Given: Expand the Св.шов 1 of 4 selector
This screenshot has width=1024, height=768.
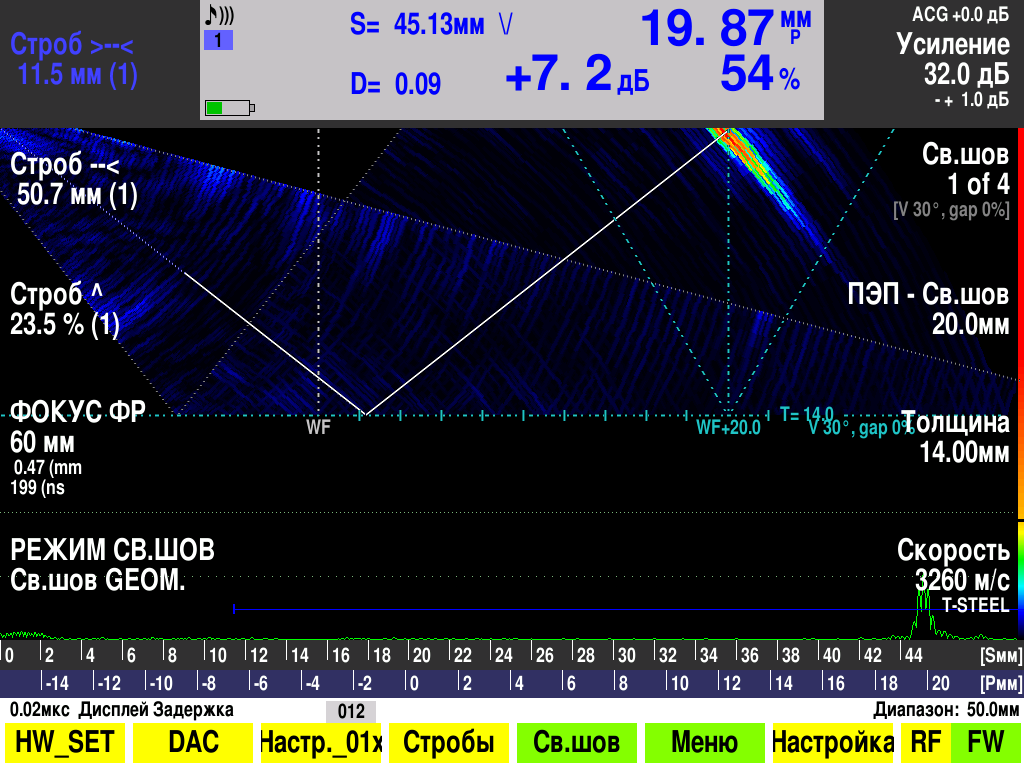Looking at the screenshot, I should click(x=964, y=168).
